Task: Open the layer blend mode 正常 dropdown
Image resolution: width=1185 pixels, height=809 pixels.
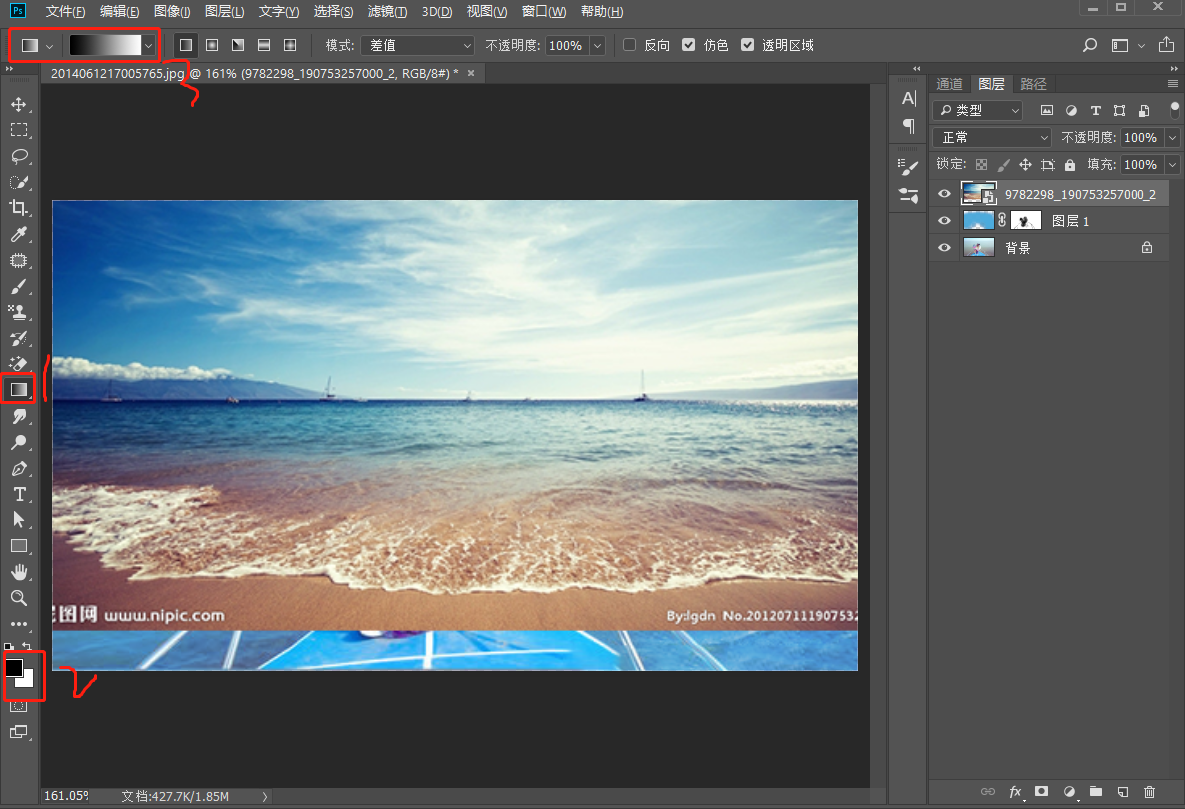Action: click(x=991, y=138)
